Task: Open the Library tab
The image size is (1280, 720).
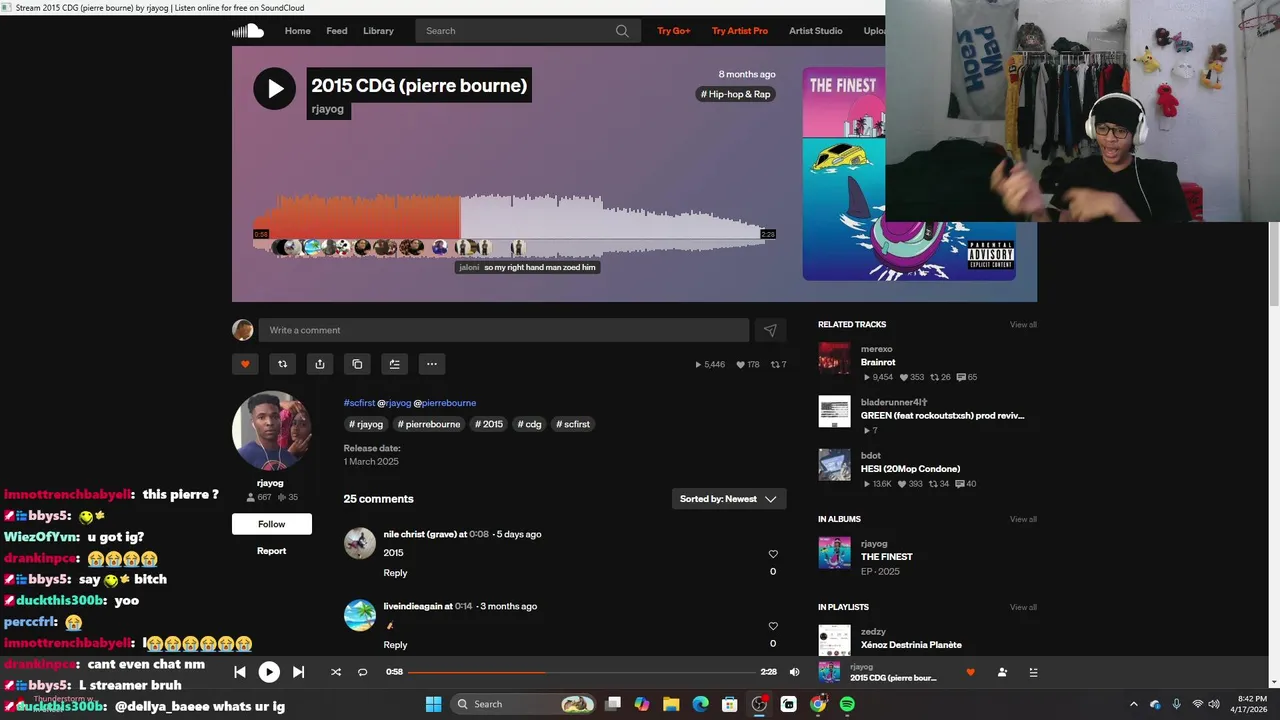Action: click(x=378, y=31)
